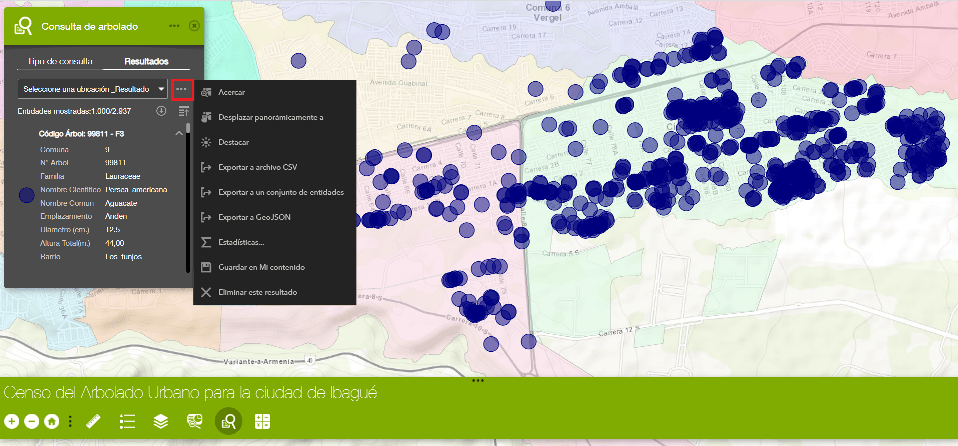Open the measurement ruler tool
Screen dimensions: 958x446
coord(95,422)
